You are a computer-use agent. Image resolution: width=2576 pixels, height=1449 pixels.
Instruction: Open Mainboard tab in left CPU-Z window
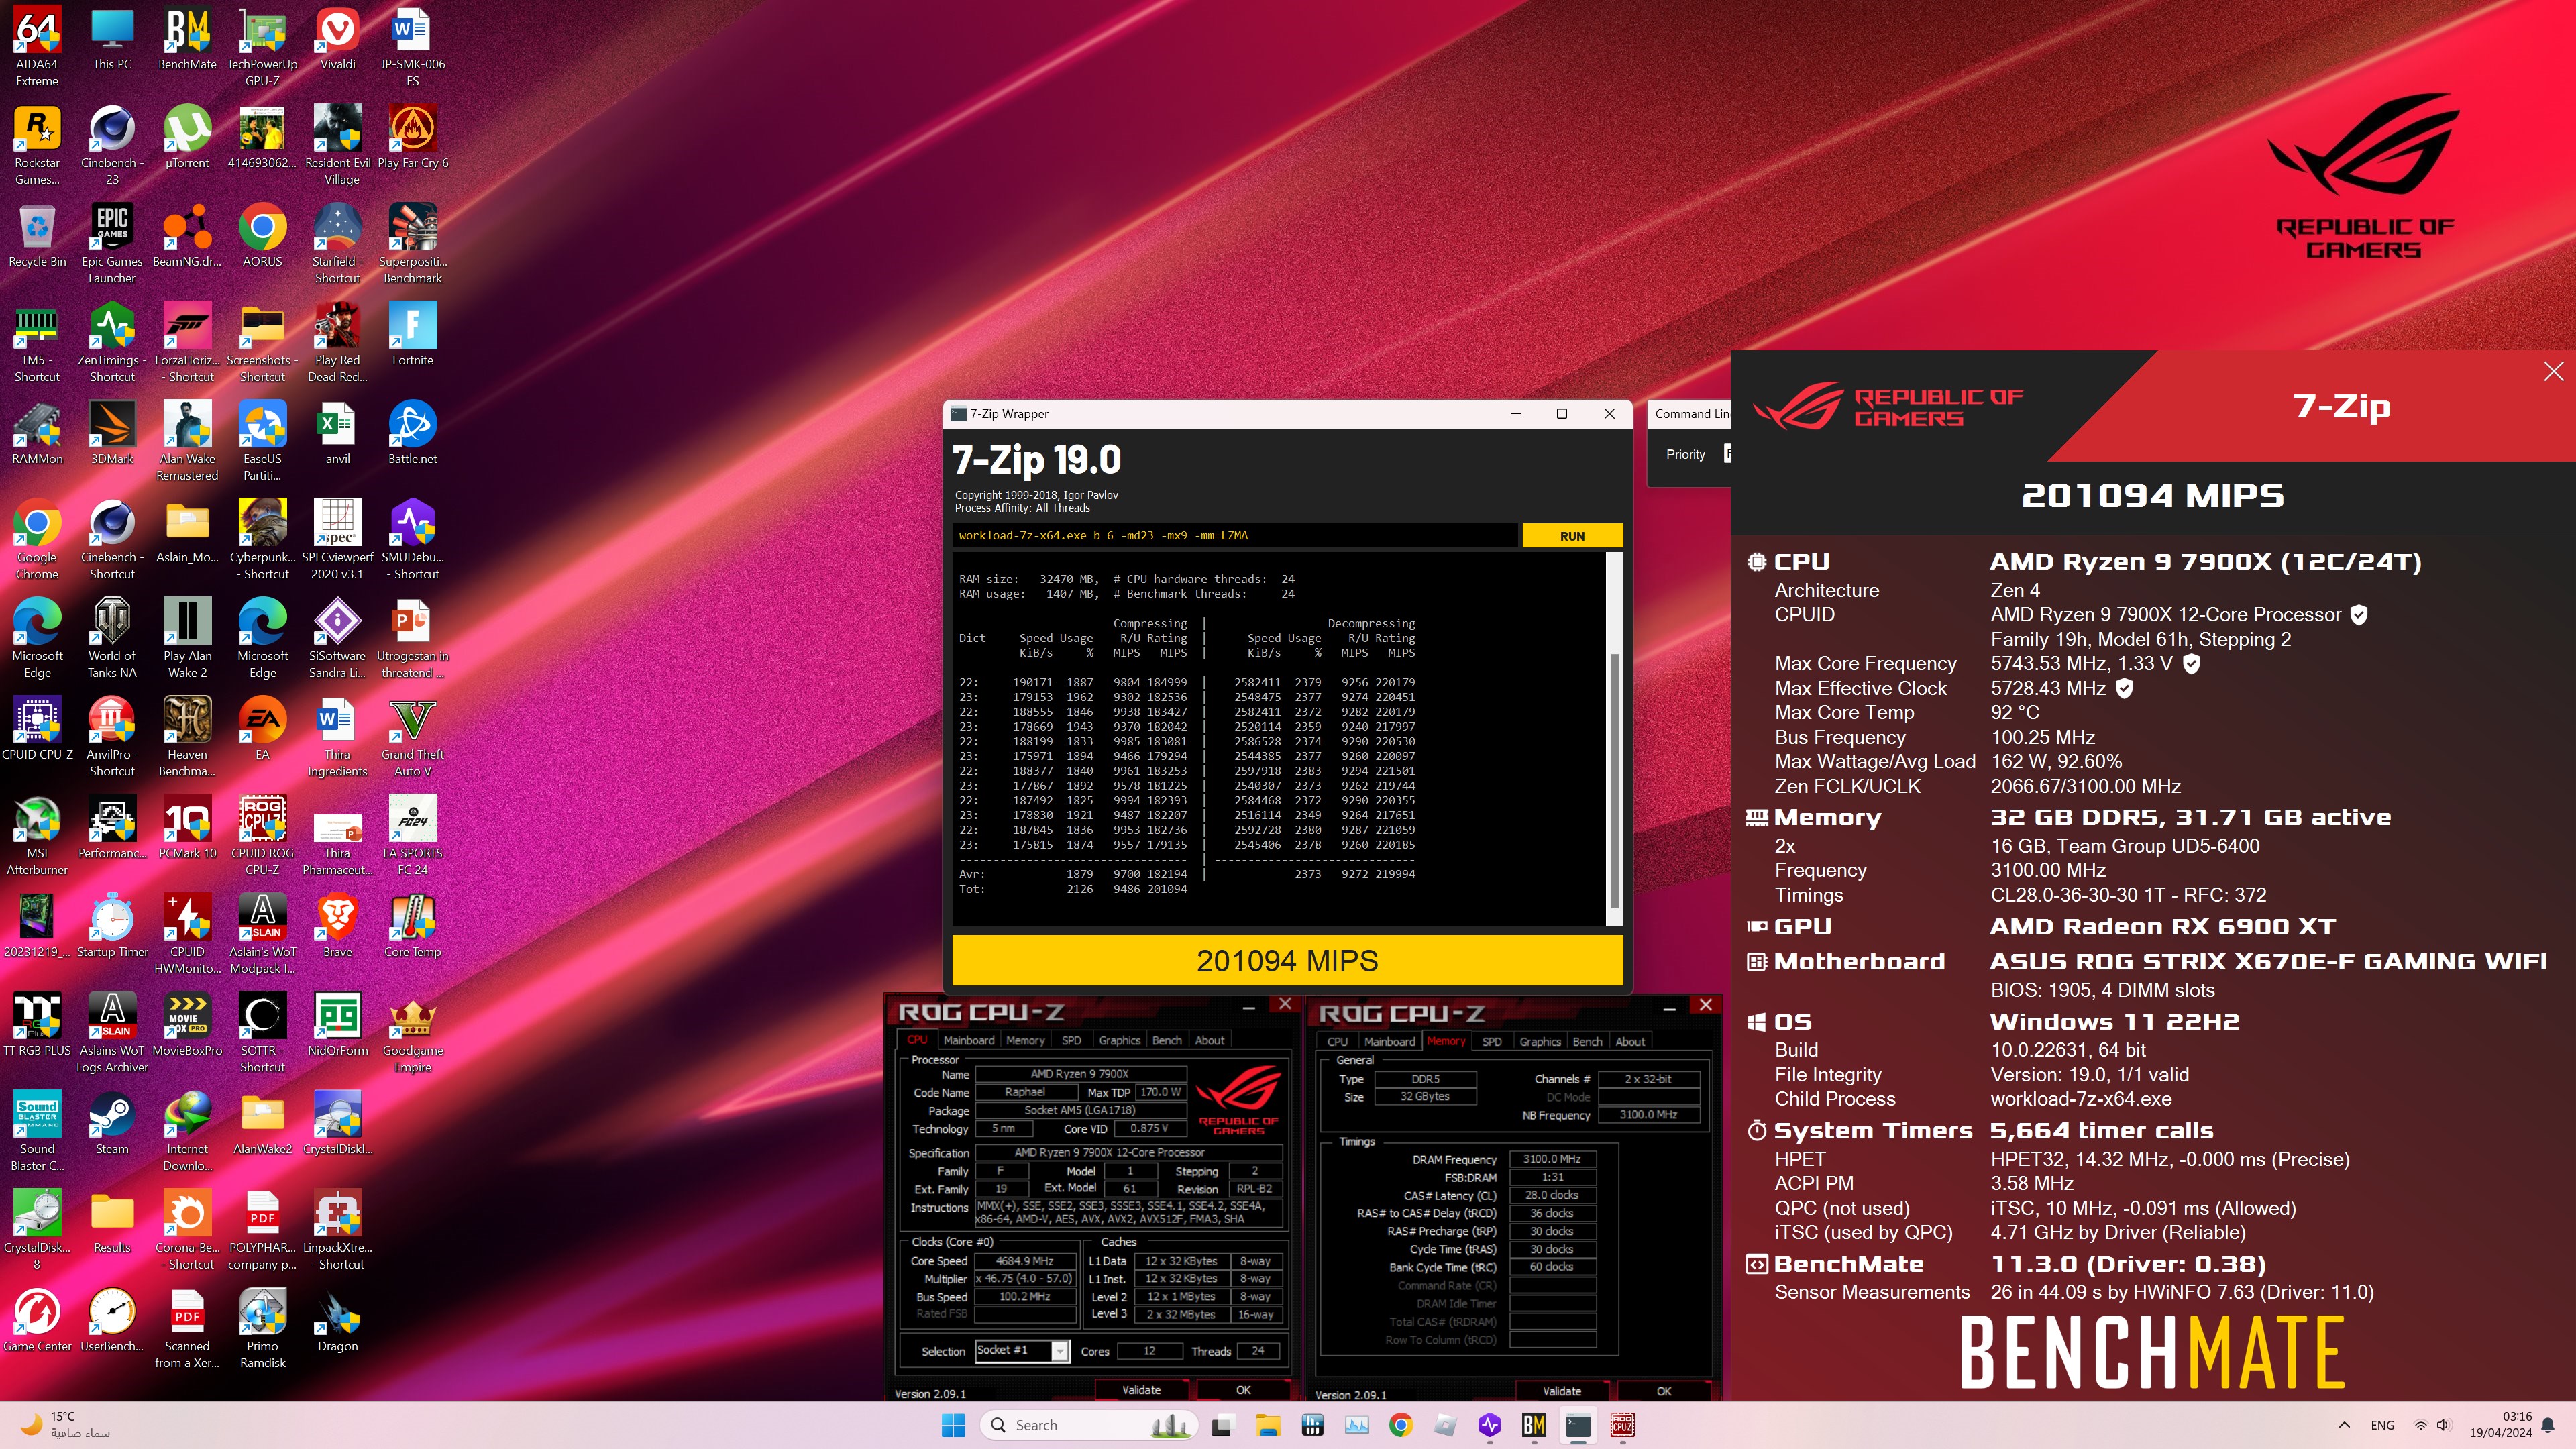969,1040
